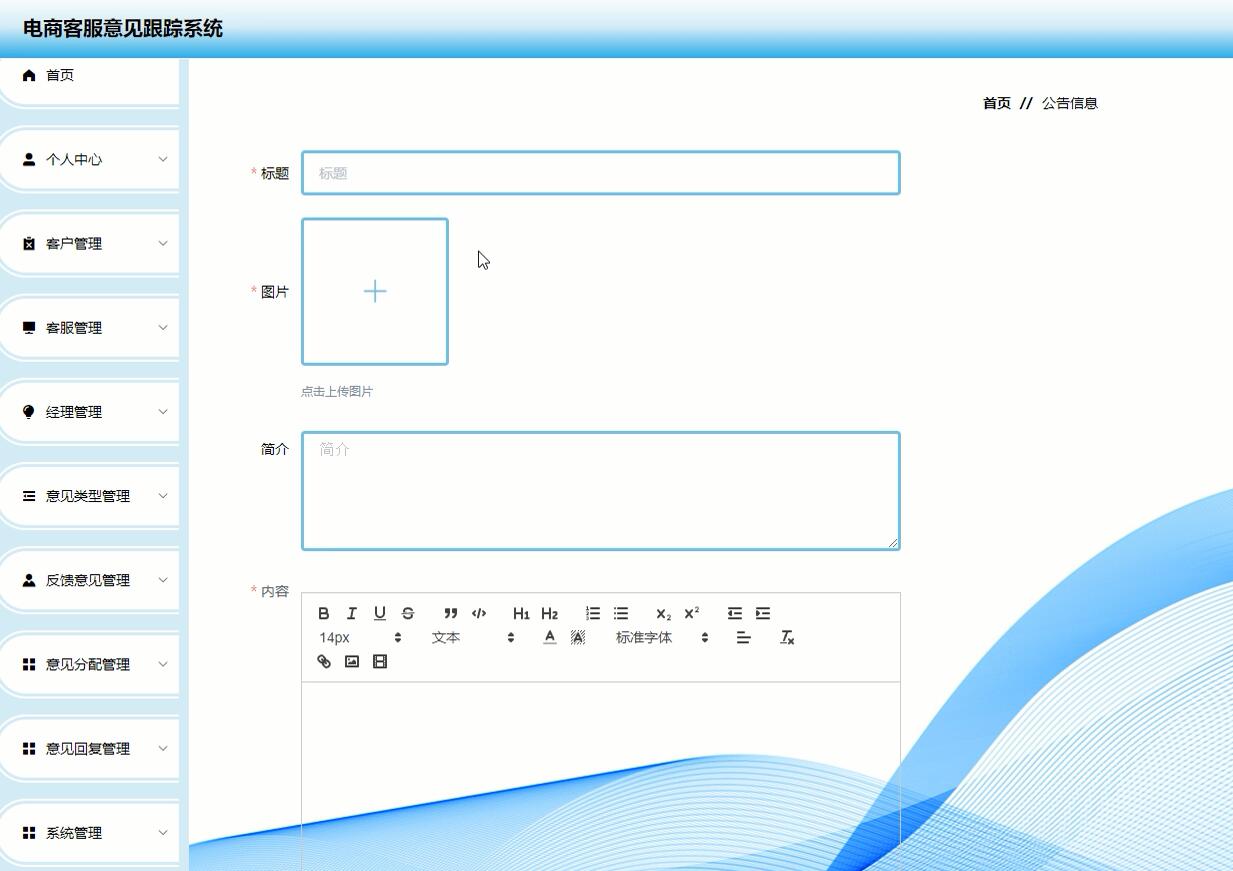Screen dimensions: 1233x871
Task: Focus the 标题 input field
Action: click(601, 173)
